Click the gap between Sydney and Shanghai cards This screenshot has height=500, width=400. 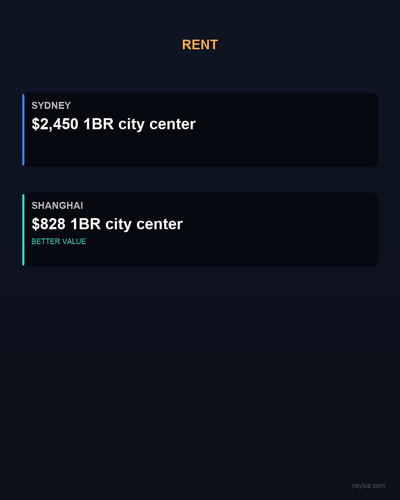click(200, 180)
